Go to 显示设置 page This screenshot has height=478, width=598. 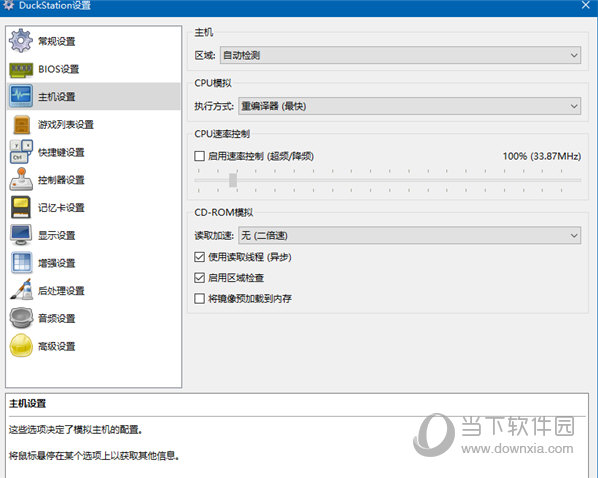click(x=94, y=235)
